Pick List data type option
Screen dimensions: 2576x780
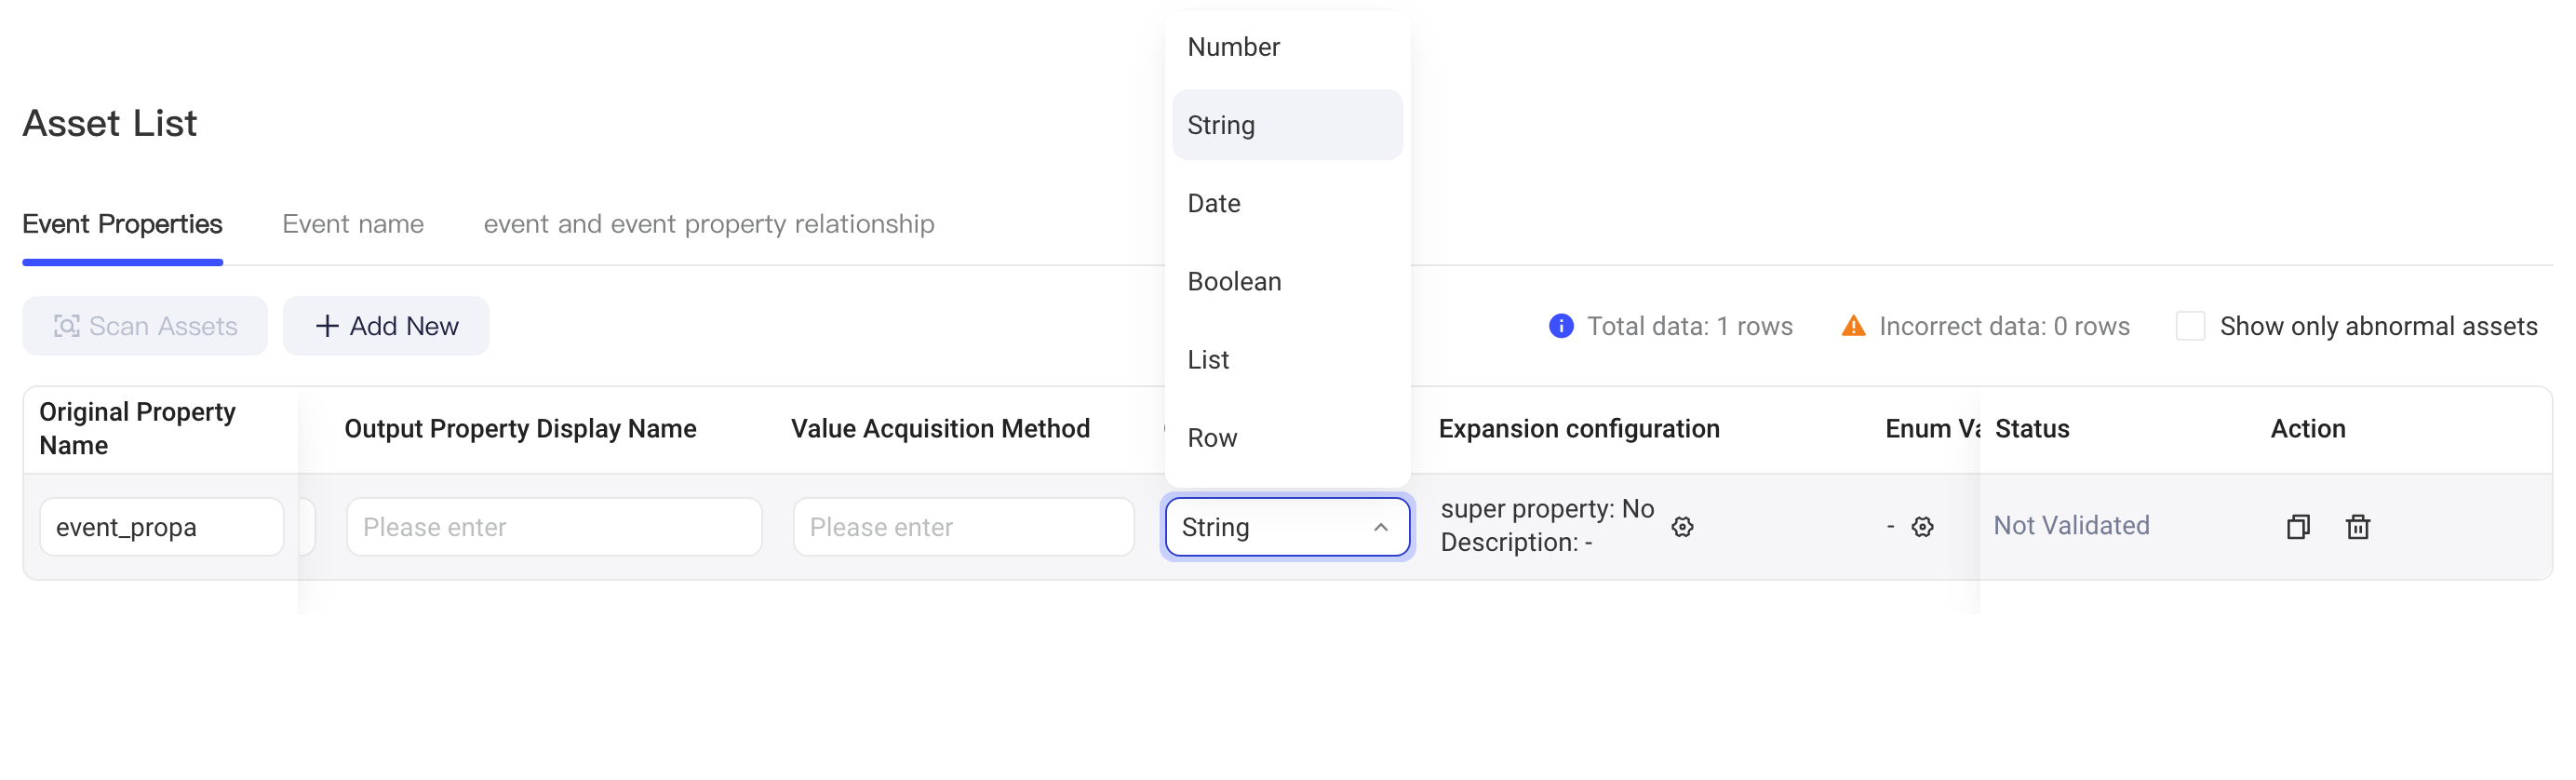[x=1287, y=359]
